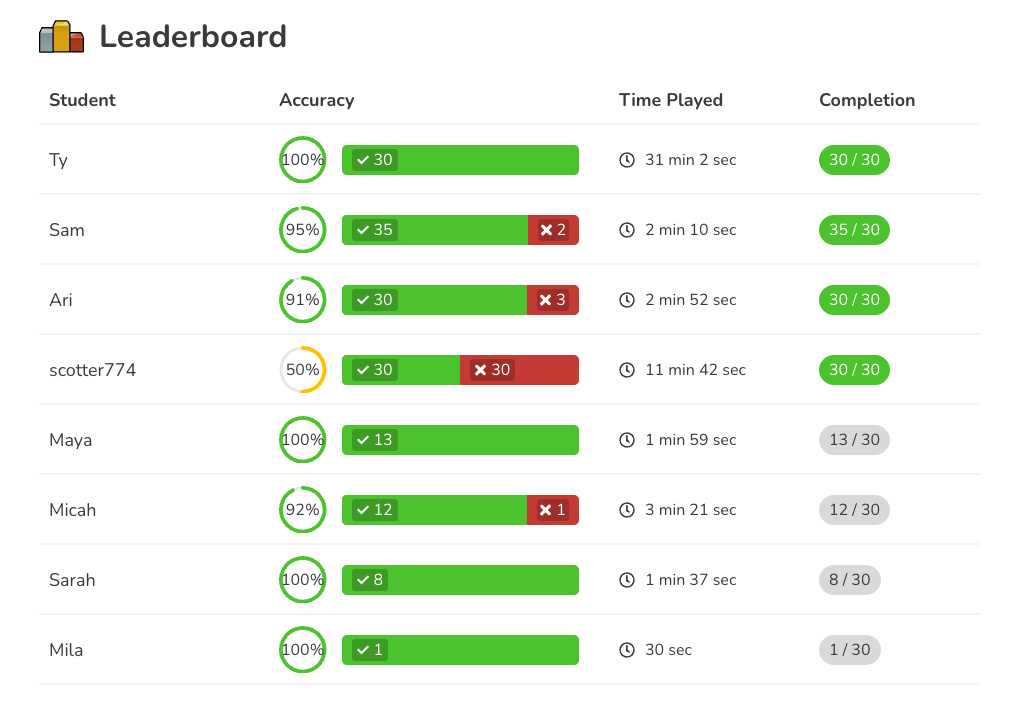Click the podium Leaderboard icon
This screenshot has width=1020, height=710.
point(61,36)
